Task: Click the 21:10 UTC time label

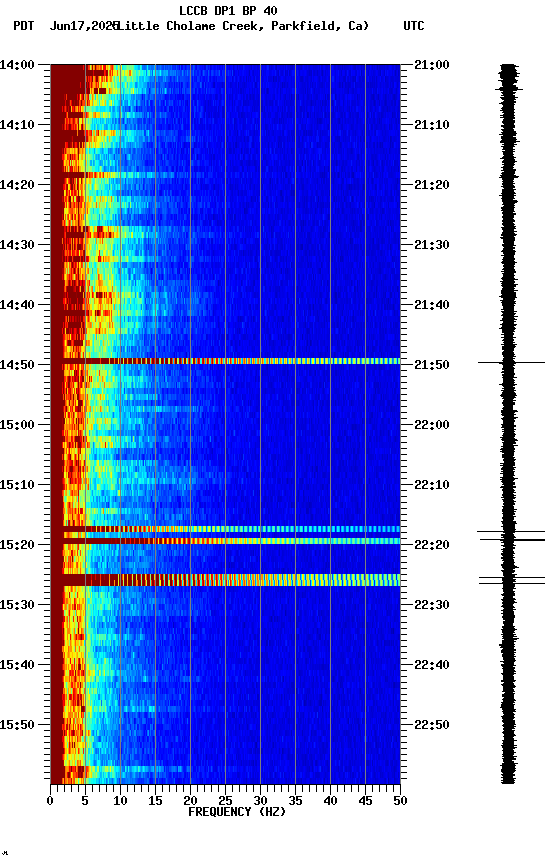Action: pos(432,125)
